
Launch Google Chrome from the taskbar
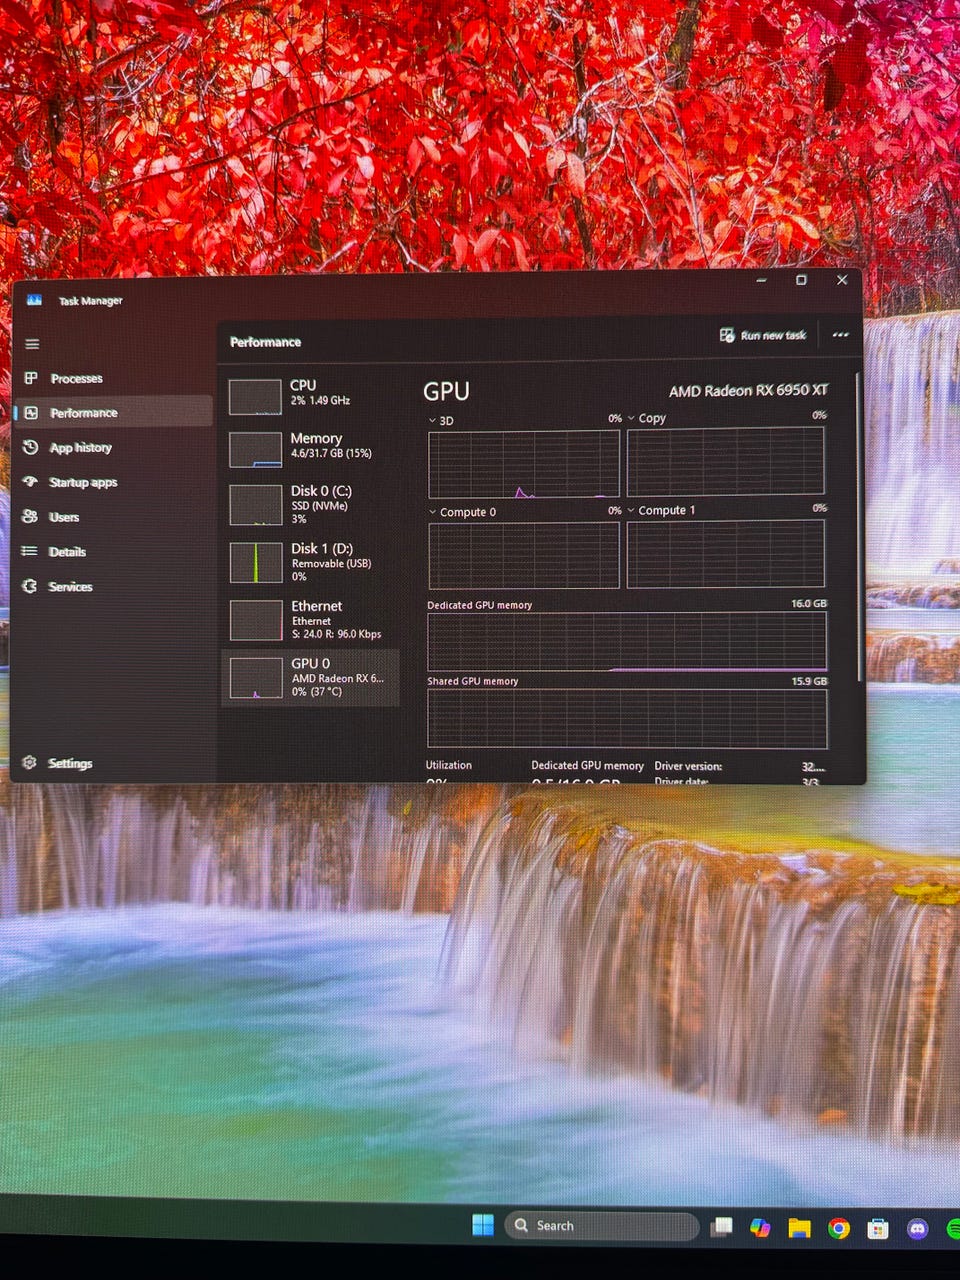(839, 1229)
